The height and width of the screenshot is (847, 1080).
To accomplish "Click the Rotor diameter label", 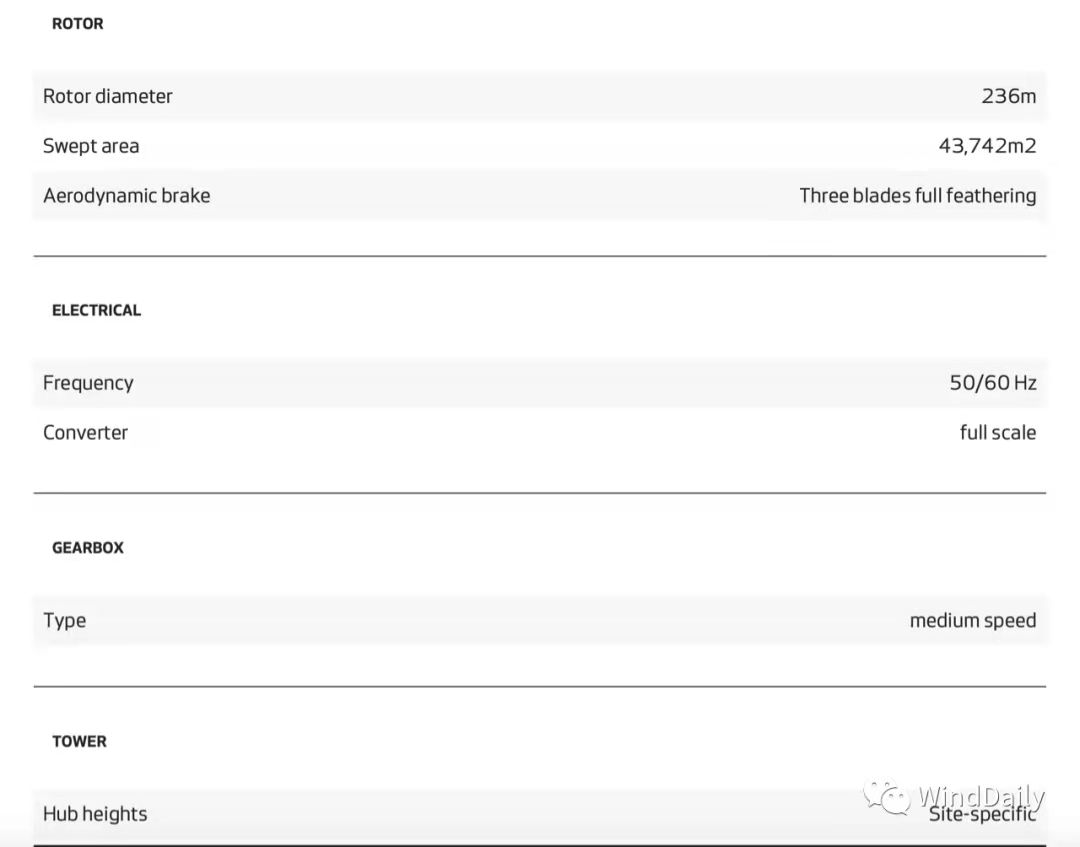I will pos(107,96).
